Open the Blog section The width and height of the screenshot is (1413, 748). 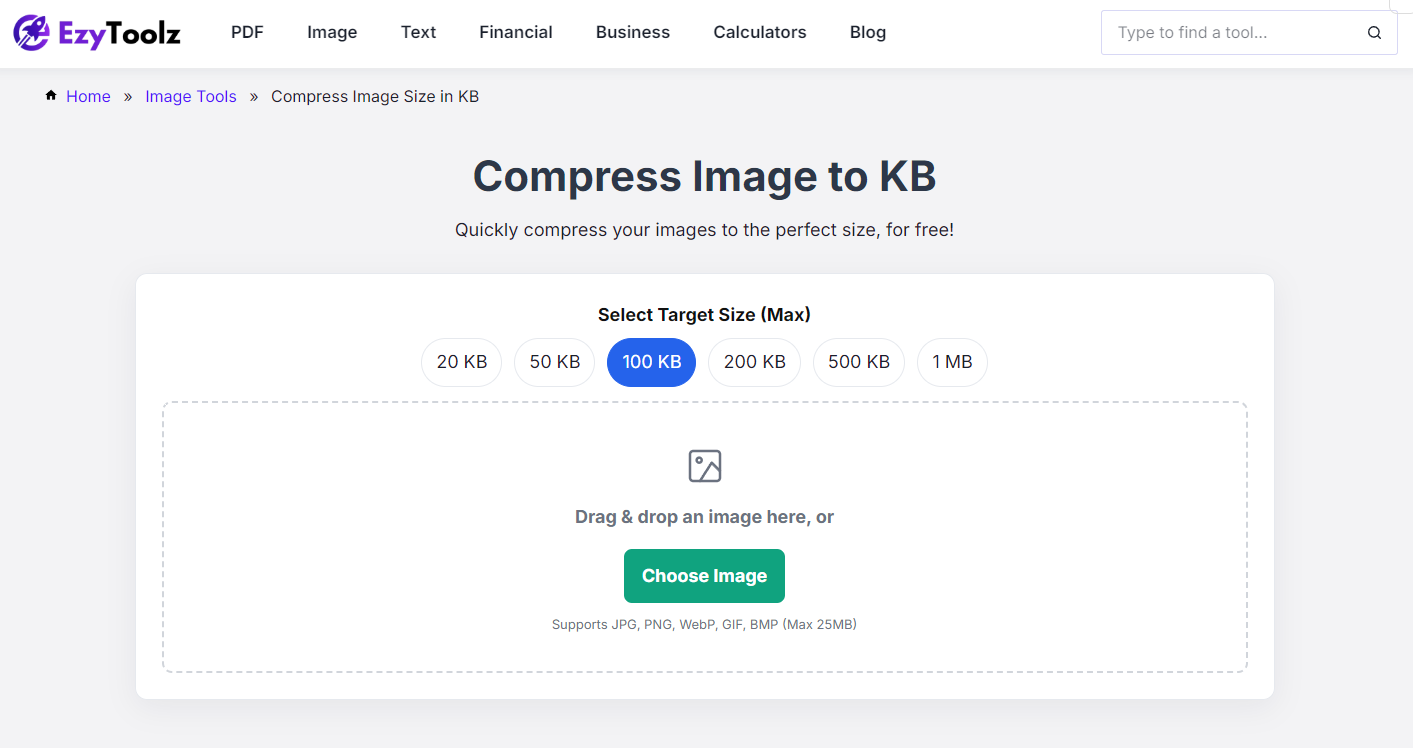coord(867,32)
